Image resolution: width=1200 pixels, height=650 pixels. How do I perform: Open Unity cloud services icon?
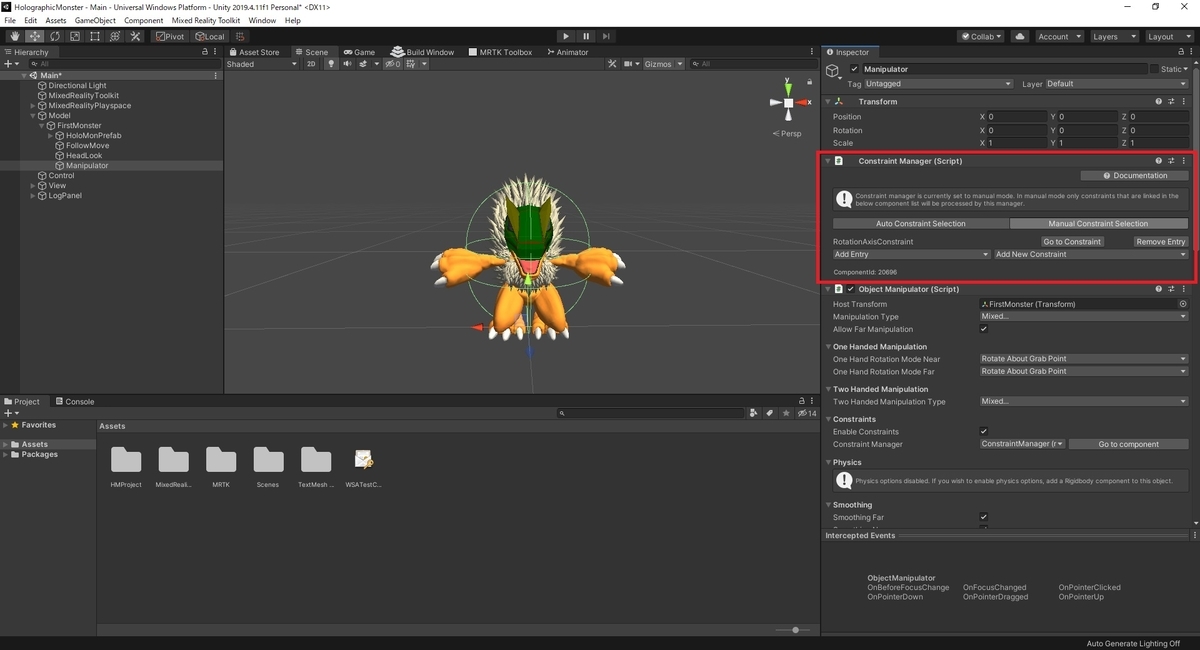[x=1020, y=36]
